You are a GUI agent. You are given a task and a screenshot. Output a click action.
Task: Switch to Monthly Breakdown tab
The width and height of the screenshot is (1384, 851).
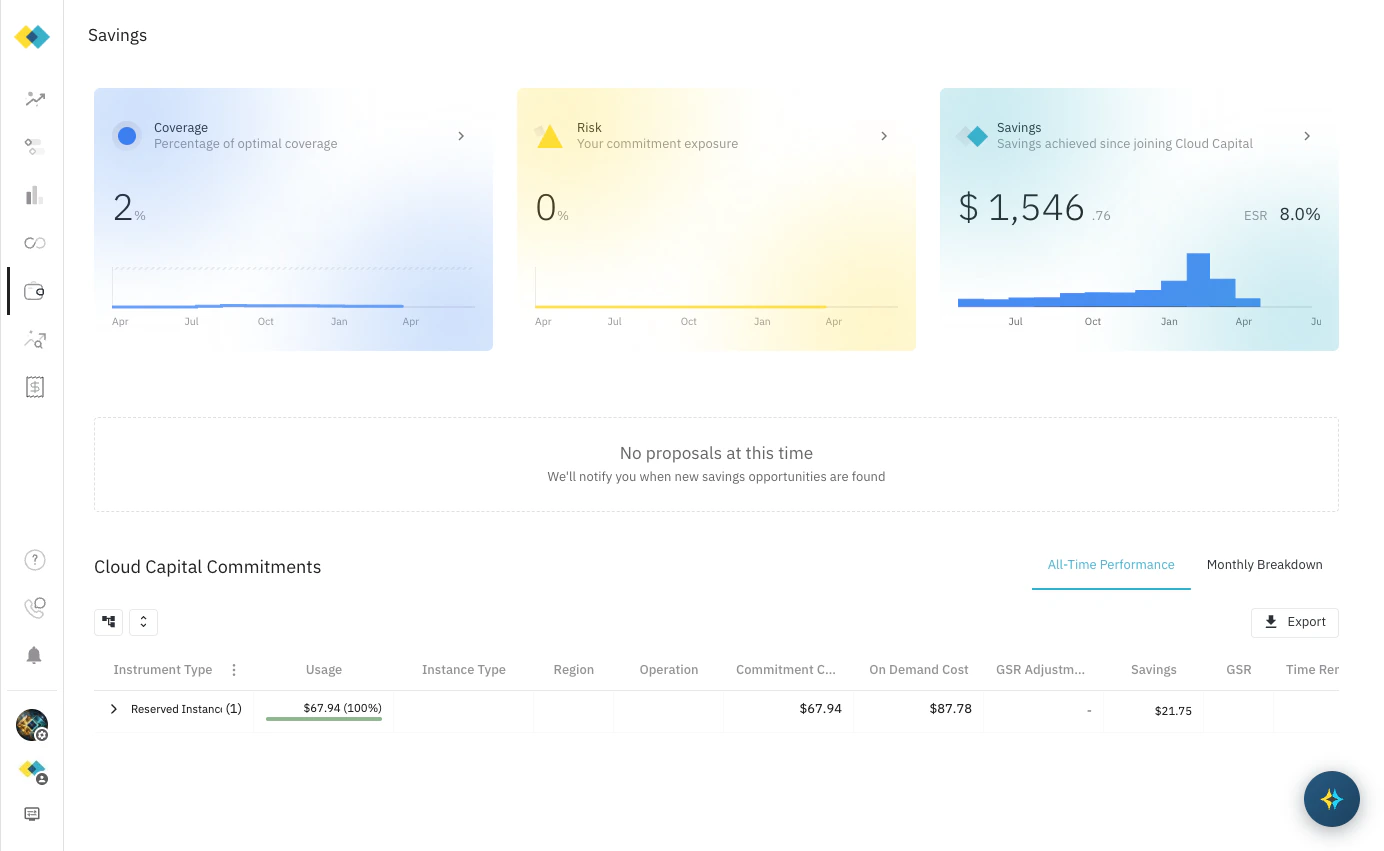click(x=1264, y=565)
